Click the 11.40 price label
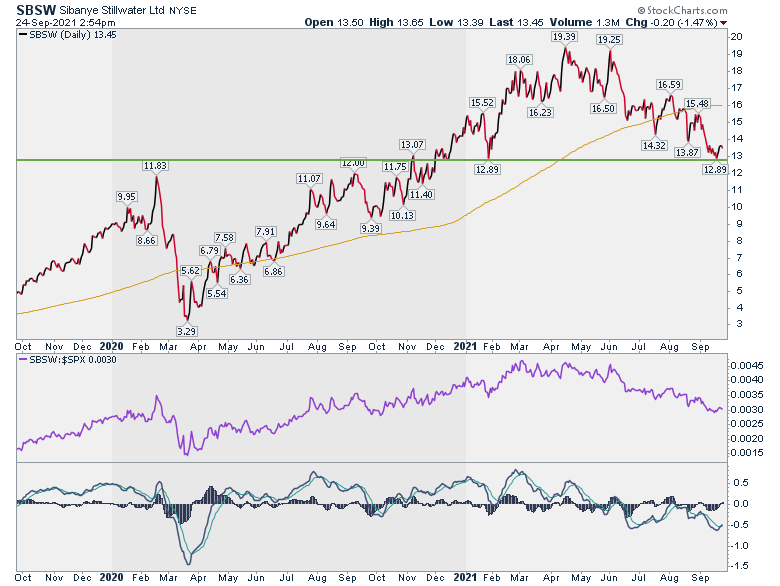 pyautogui.click(x=421, y=195)
